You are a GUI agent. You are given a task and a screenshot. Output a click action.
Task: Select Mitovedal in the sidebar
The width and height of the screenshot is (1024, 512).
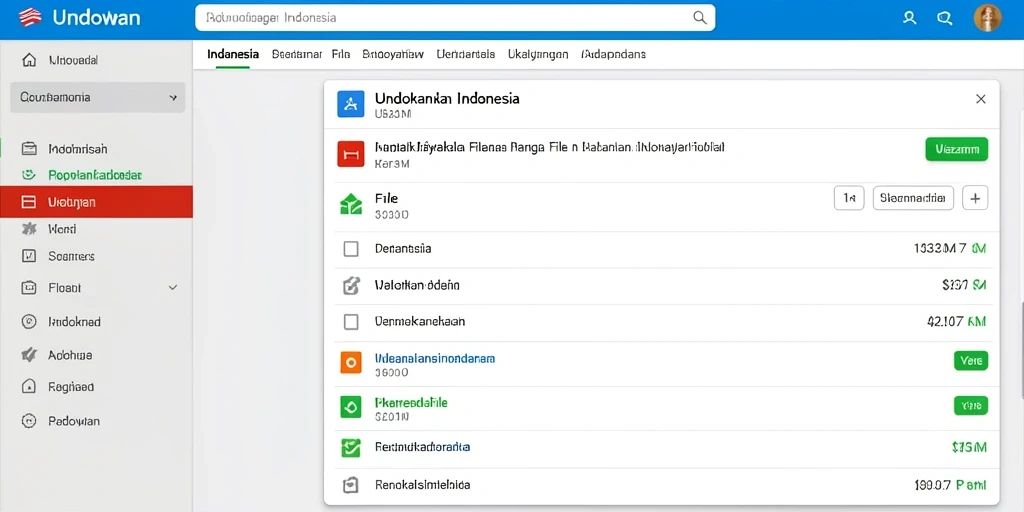click(x=73, y=60)
